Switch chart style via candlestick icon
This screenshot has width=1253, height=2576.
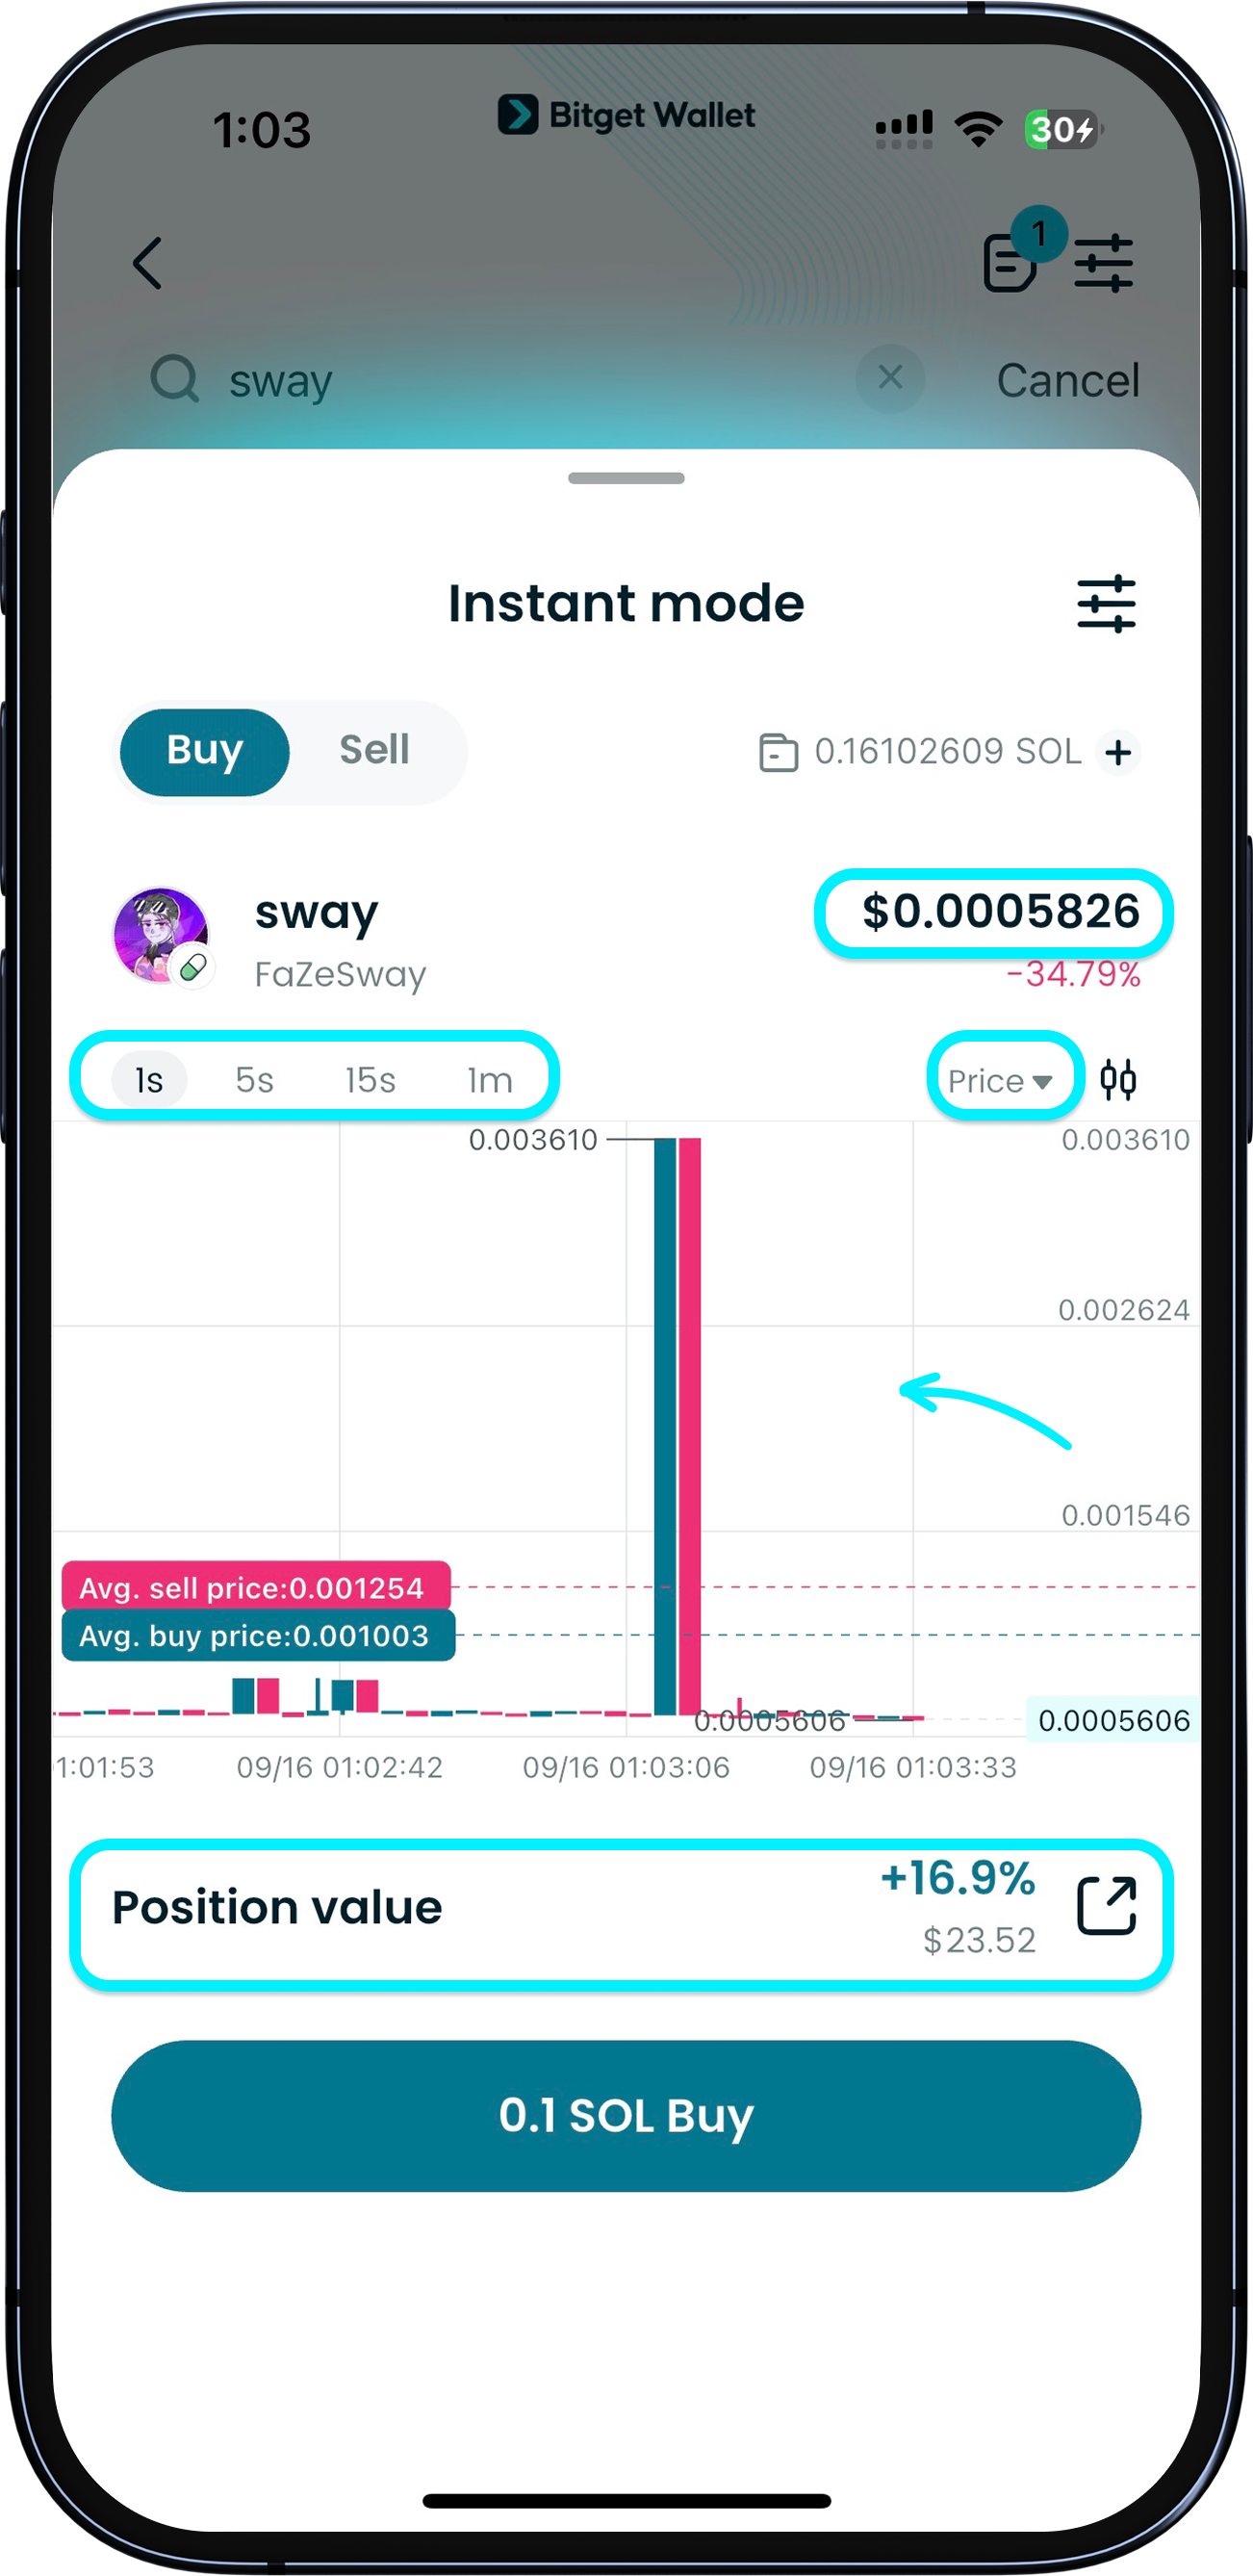(1117, 1080)
